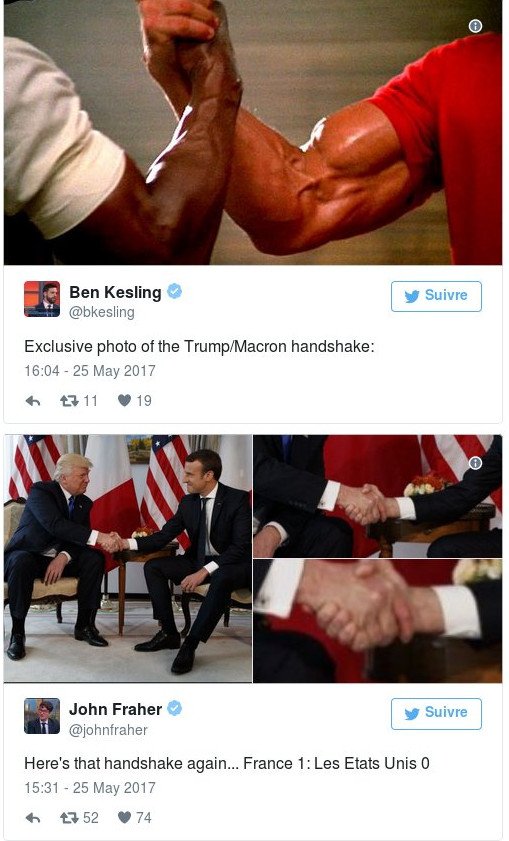Open the 15:31 - 25 May 2017 timestamp

click(x=90, y=788)
